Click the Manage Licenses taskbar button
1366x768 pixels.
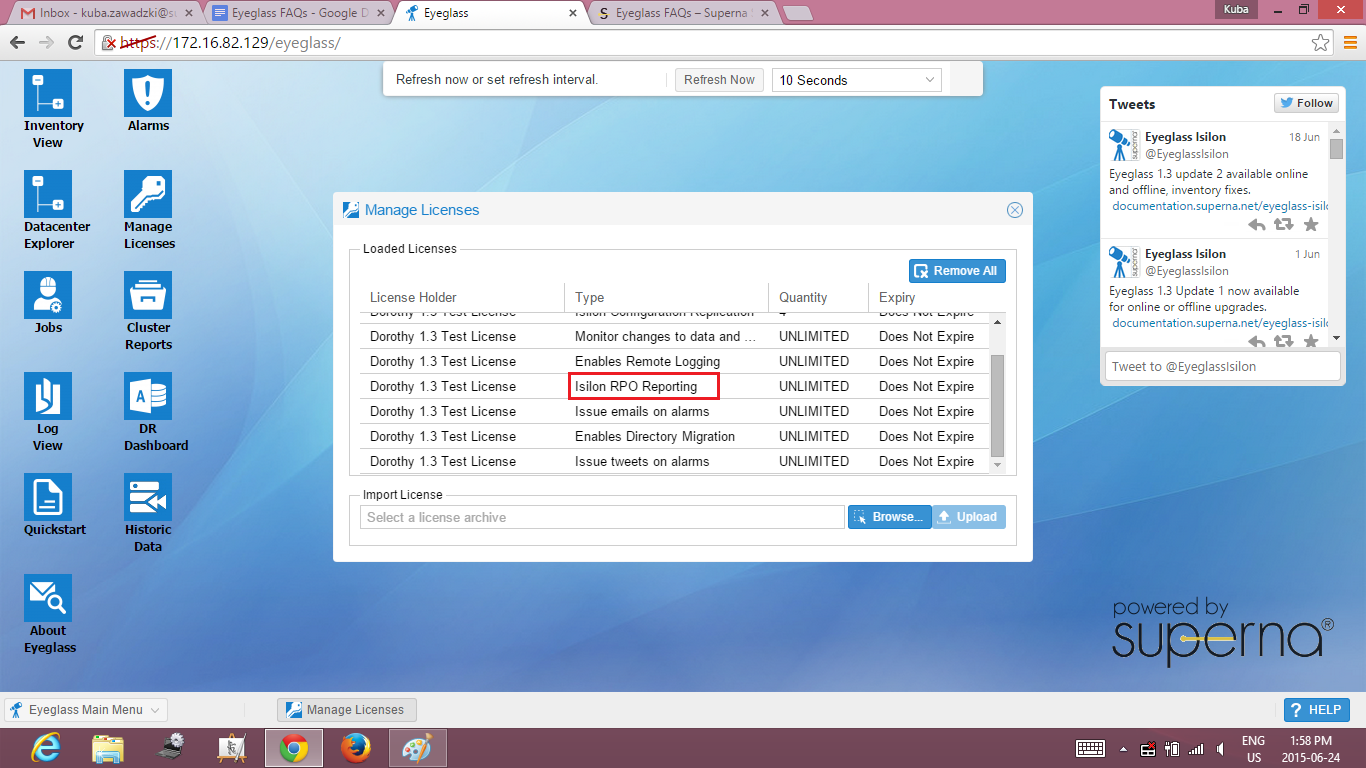coord(346,710)
